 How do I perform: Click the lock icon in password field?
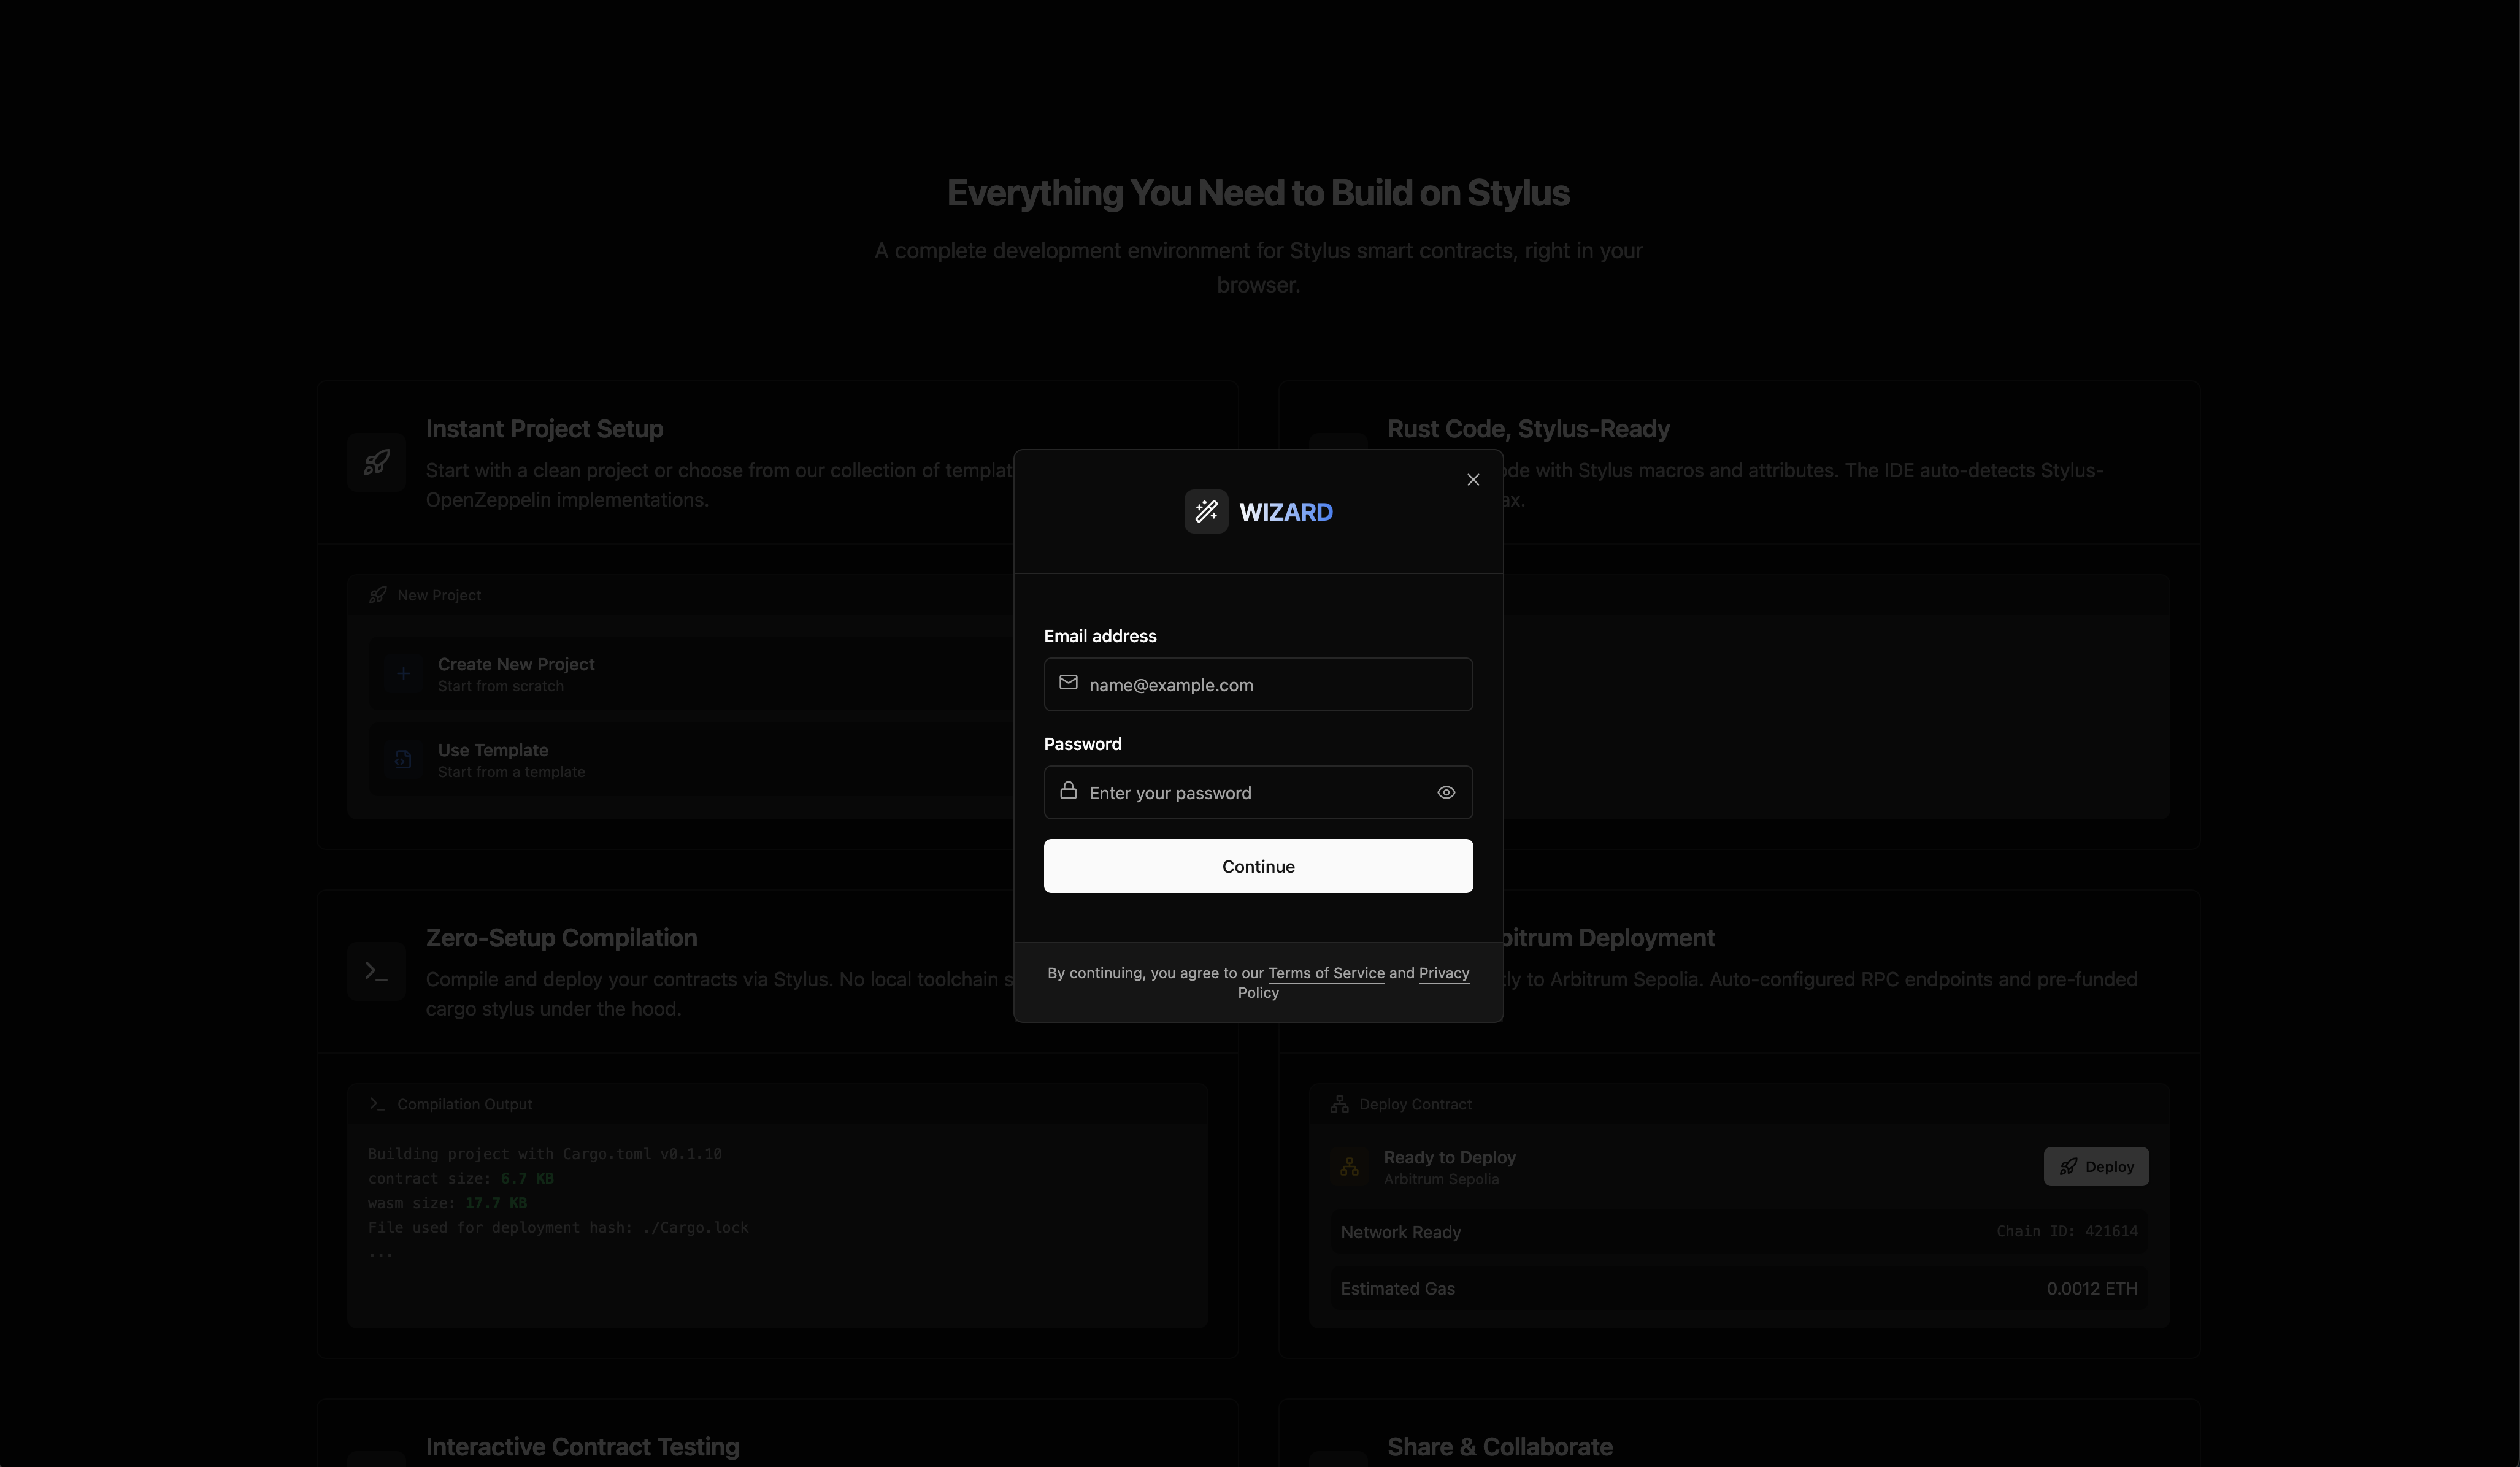point(1068,790)
